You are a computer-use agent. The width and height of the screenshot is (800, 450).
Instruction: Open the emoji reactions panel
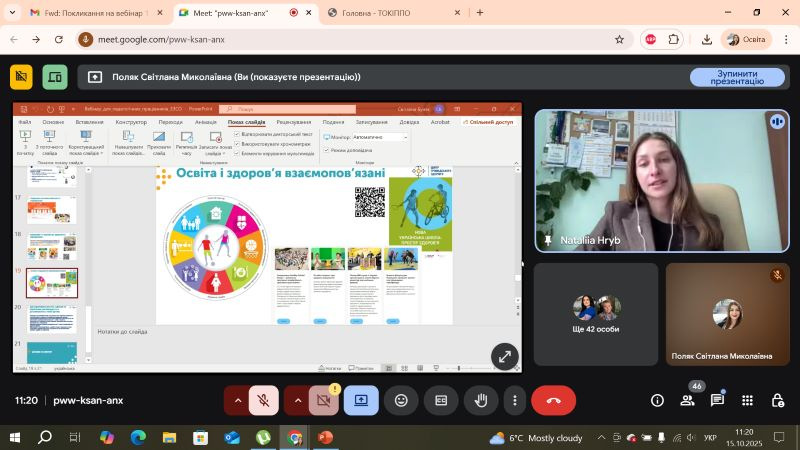[401, 400]
